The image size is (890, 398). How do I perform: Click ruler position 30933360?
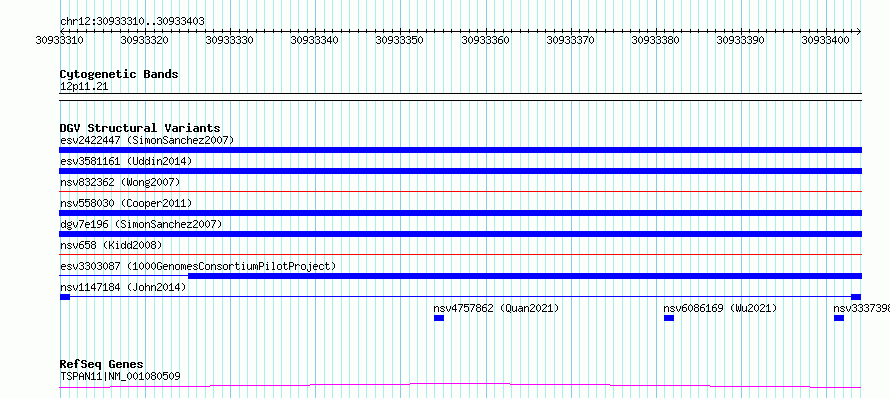pos(485,40)
